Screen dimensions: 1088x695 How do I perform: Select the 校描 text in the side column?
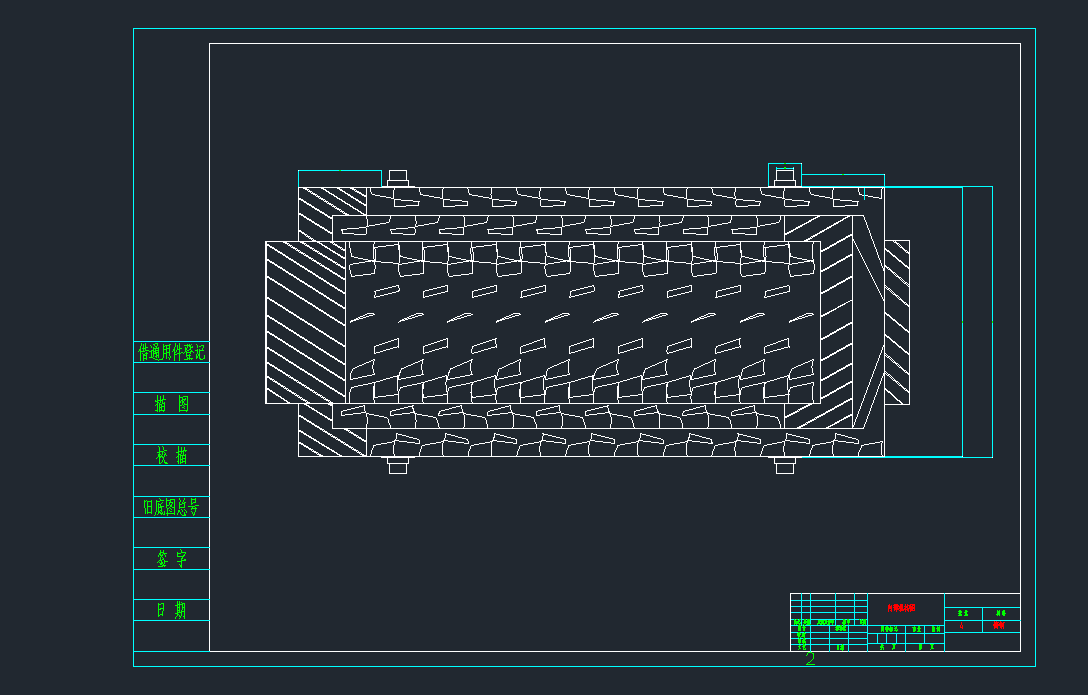tap(171, 456)
